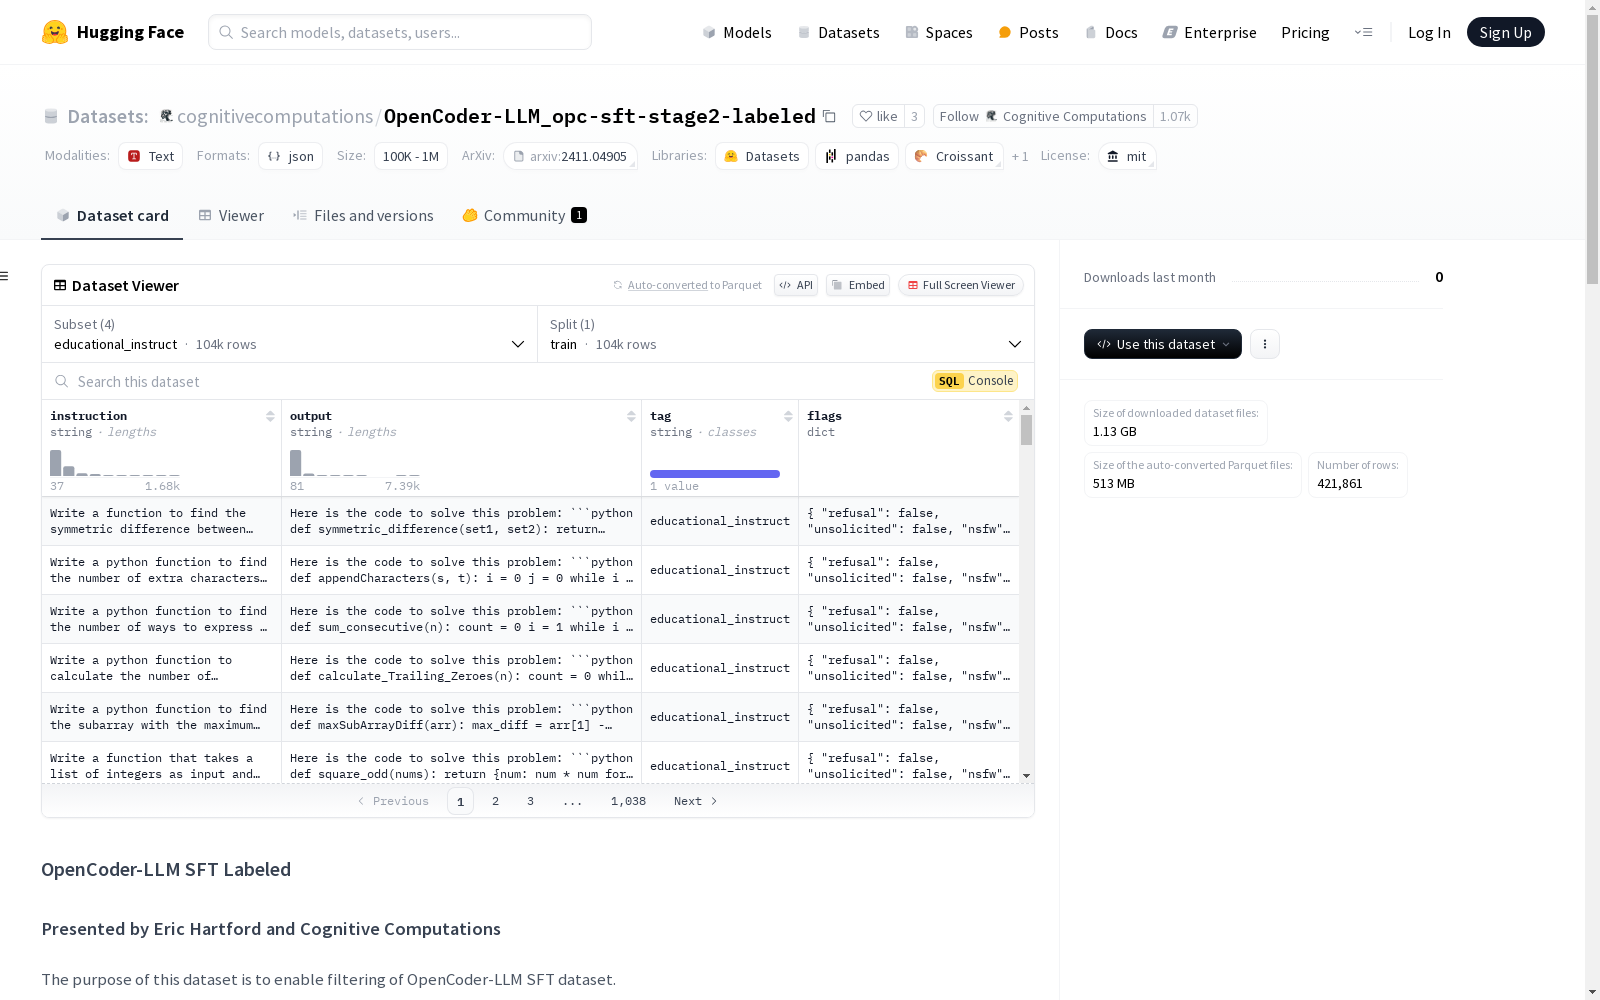Click the three-dot more options button
This screenshot has height=1000, width=1600.
click(x=1265, y=344)
